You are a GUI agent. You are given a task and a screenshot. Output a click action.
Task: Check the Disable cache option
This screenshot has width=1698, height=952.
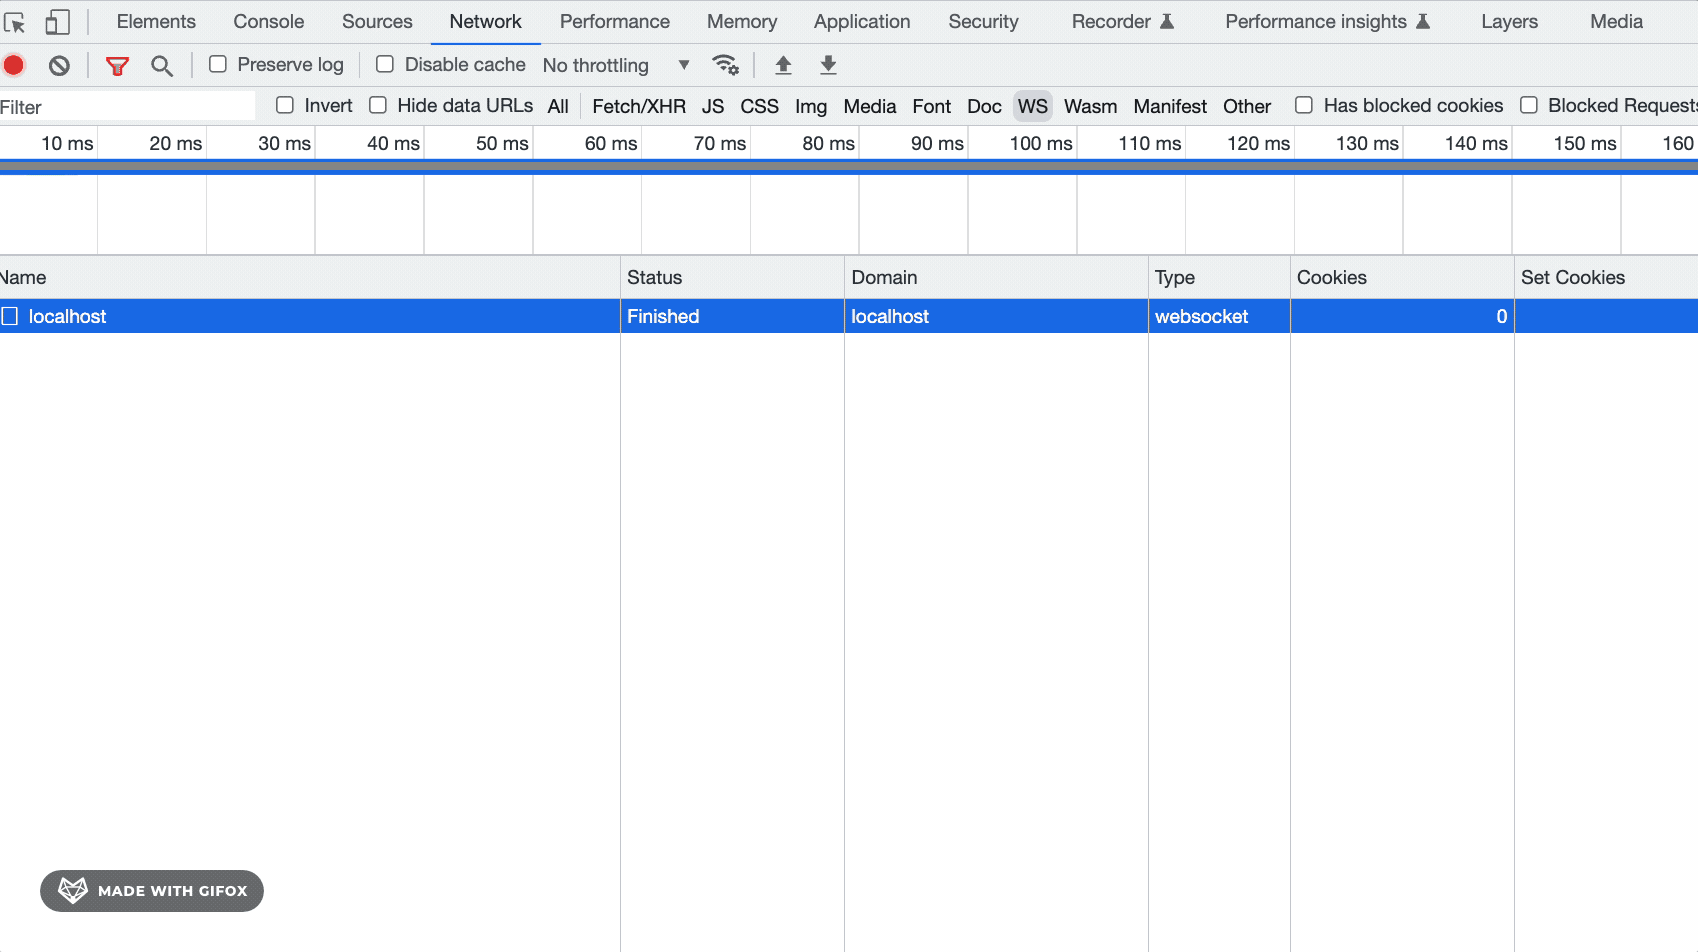point(385,64)
